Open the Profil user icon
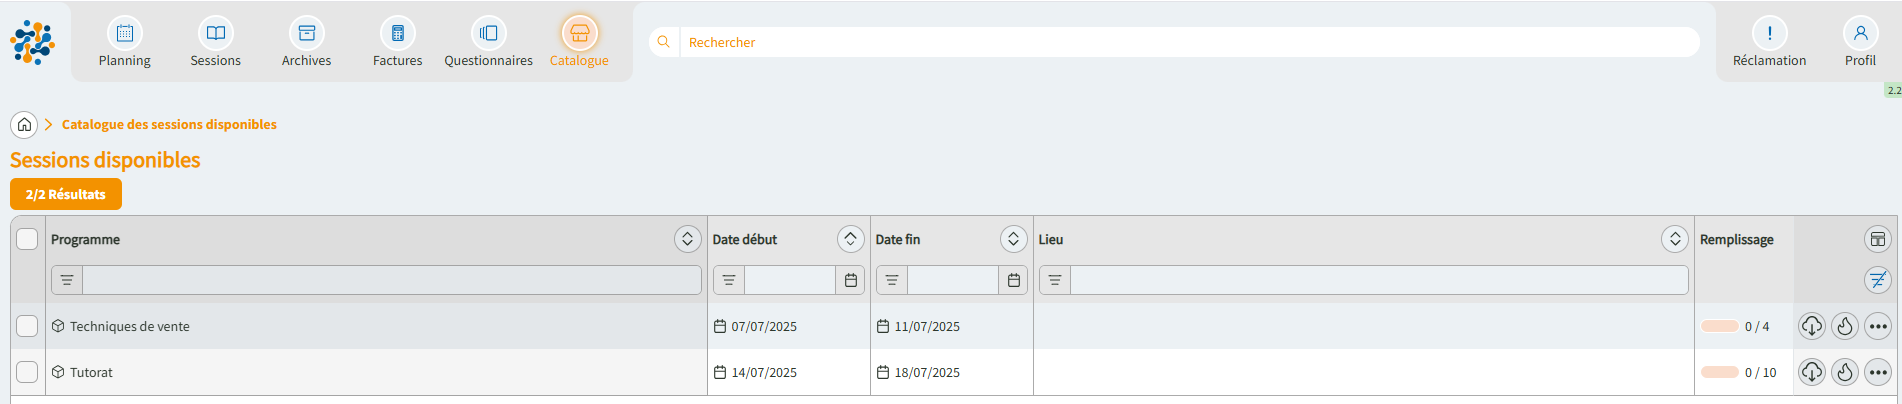The image size is (1902, 404). coord(1860,33)
